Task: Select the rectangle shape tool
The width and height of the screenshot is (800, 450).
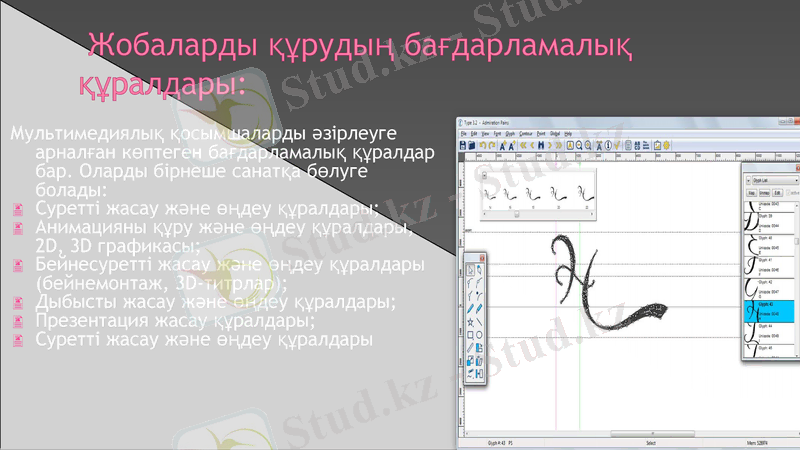Action: 470,335
